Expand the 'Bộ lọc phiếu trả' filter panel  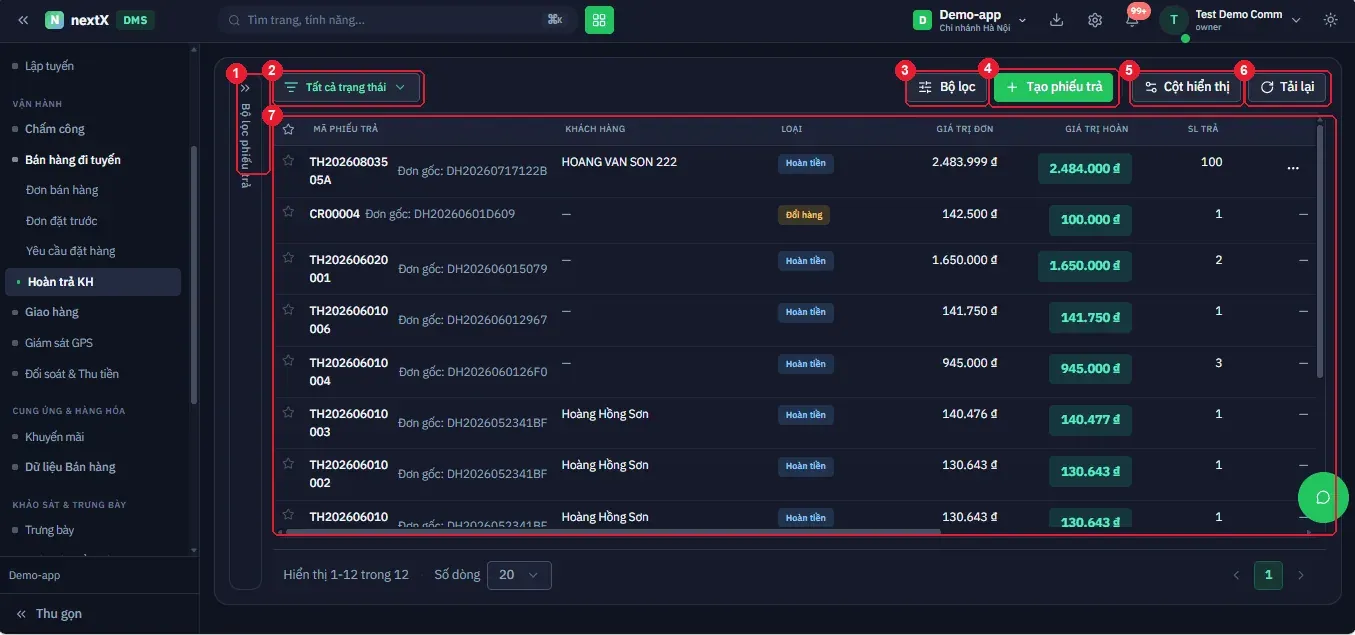coord(245,88)
